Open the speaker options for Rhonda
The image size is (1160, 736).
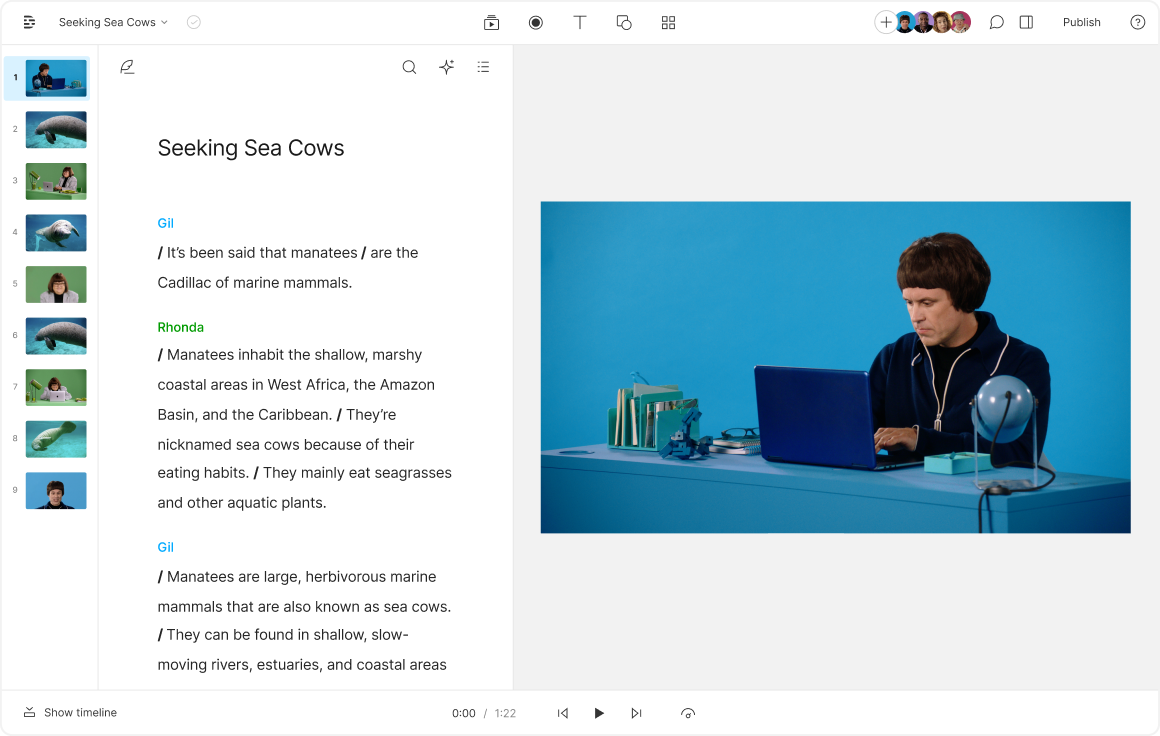point(181,327)
